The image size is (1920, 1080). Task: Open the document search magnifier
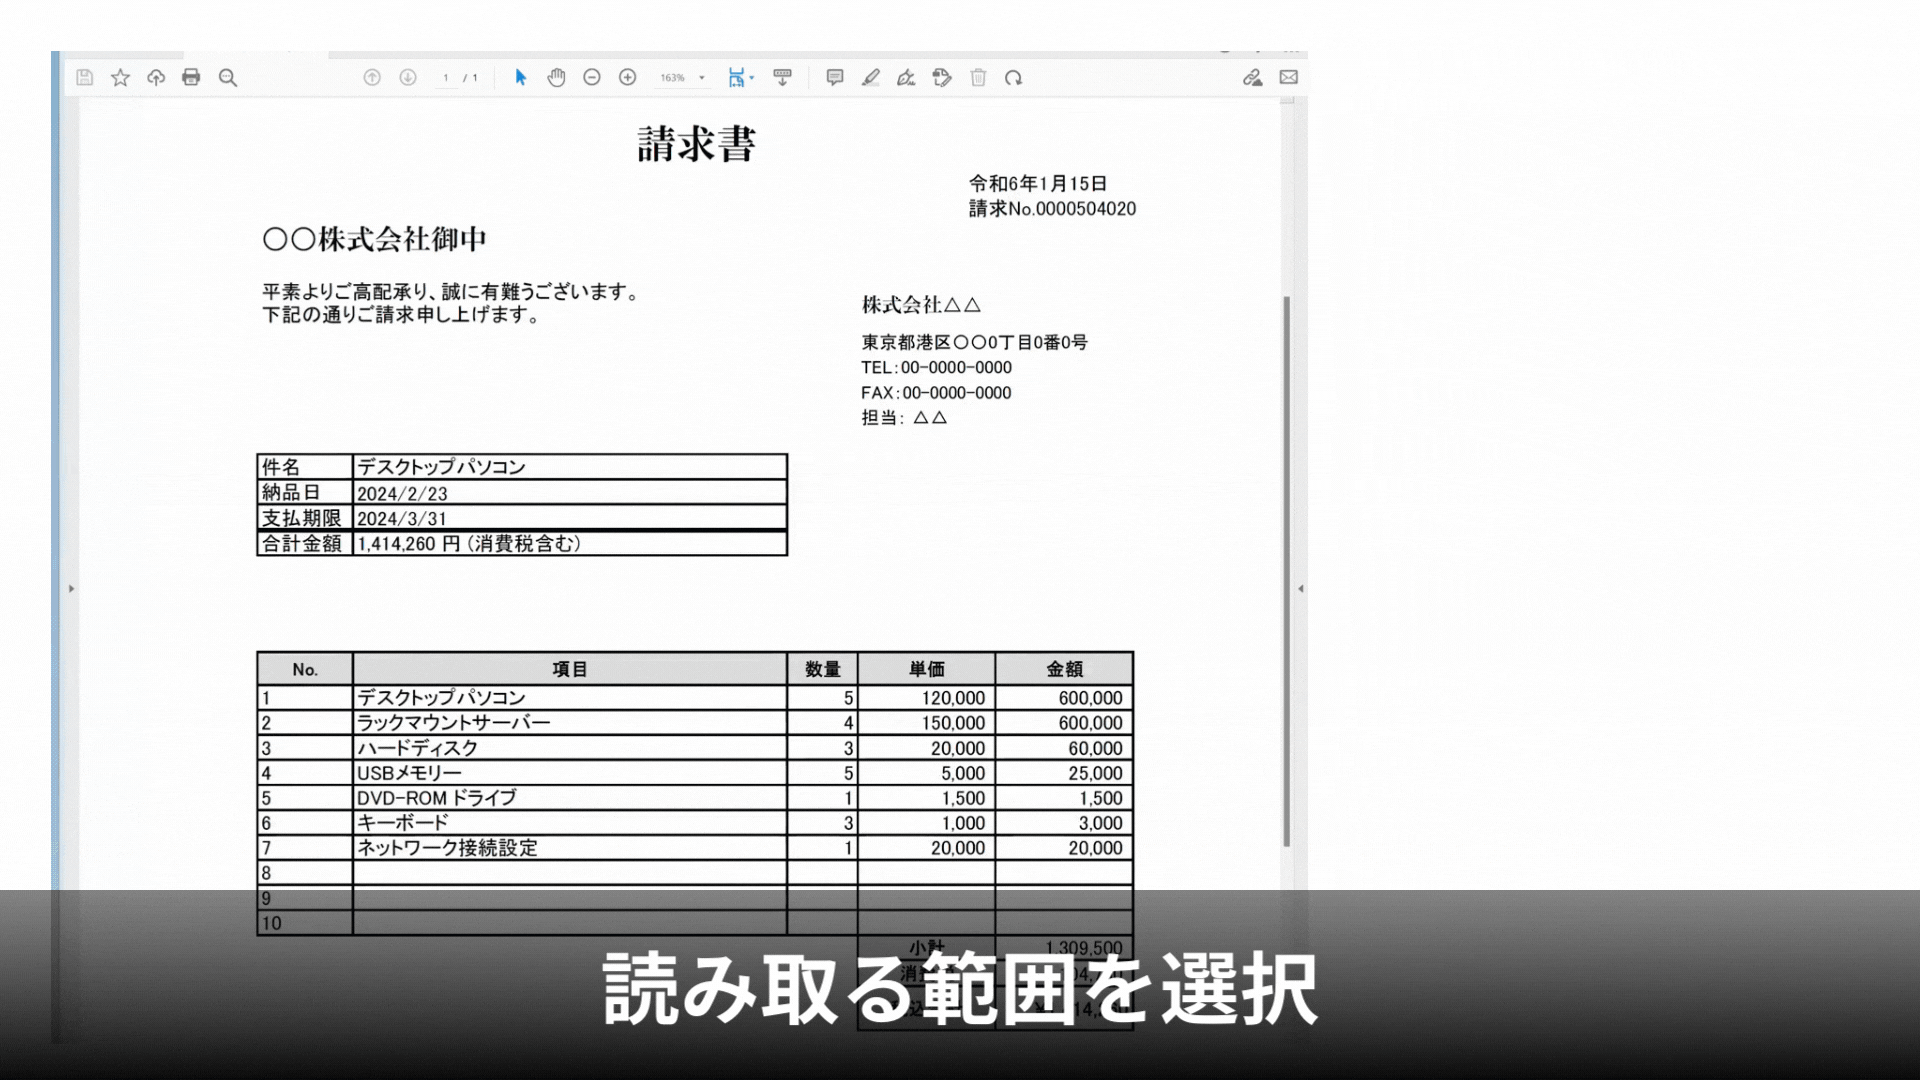point(227,77)
